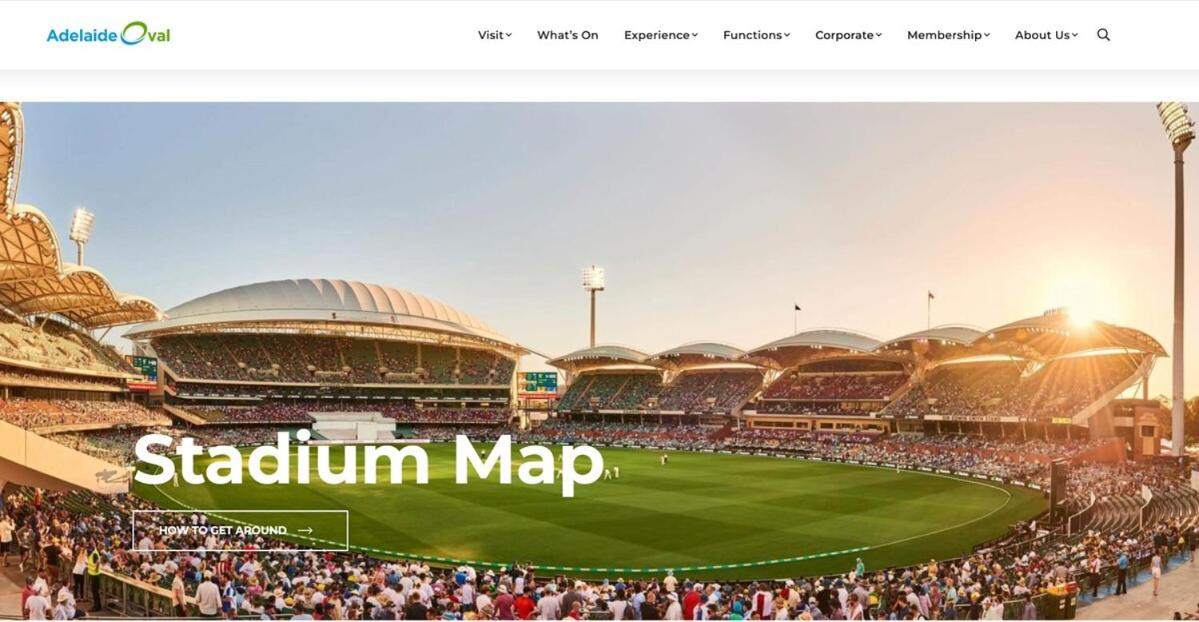The width and height of the screenshot is (1199, 622).
Task: Expand the Corporate dropdown chevron
Action: pyautogui.click(x=879, y=35)
